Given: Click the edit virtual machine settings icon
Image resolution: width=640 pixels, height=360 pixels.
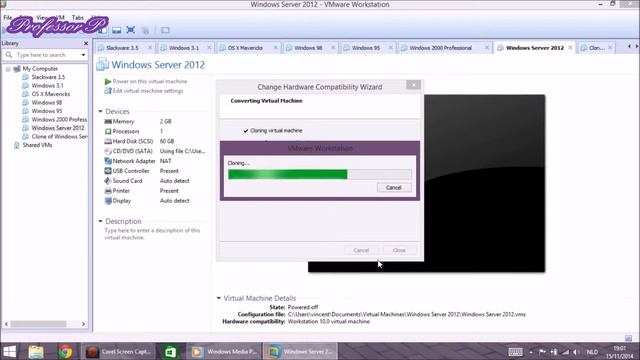Looking at the screenshot, I should click(108, 91).
